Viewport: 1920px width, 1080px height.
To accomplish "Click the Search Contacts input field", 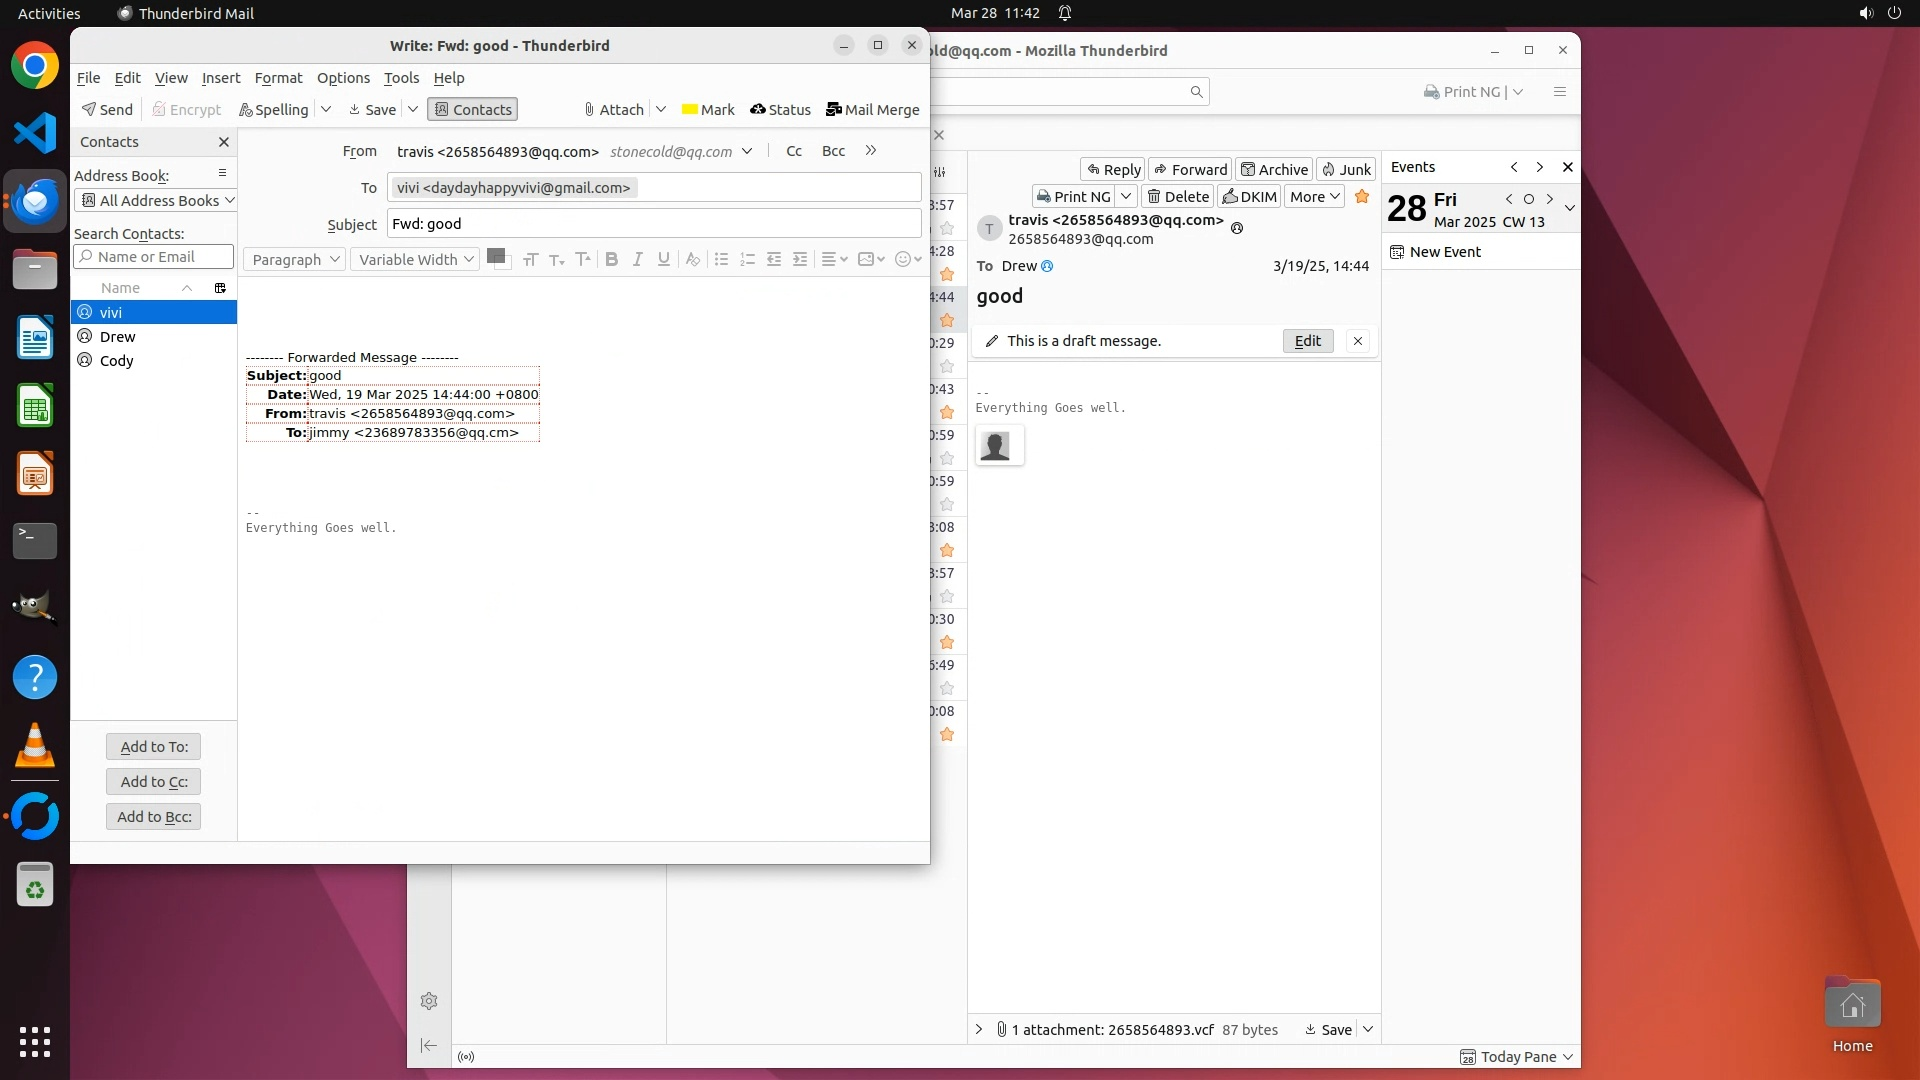I will (154, 257).
